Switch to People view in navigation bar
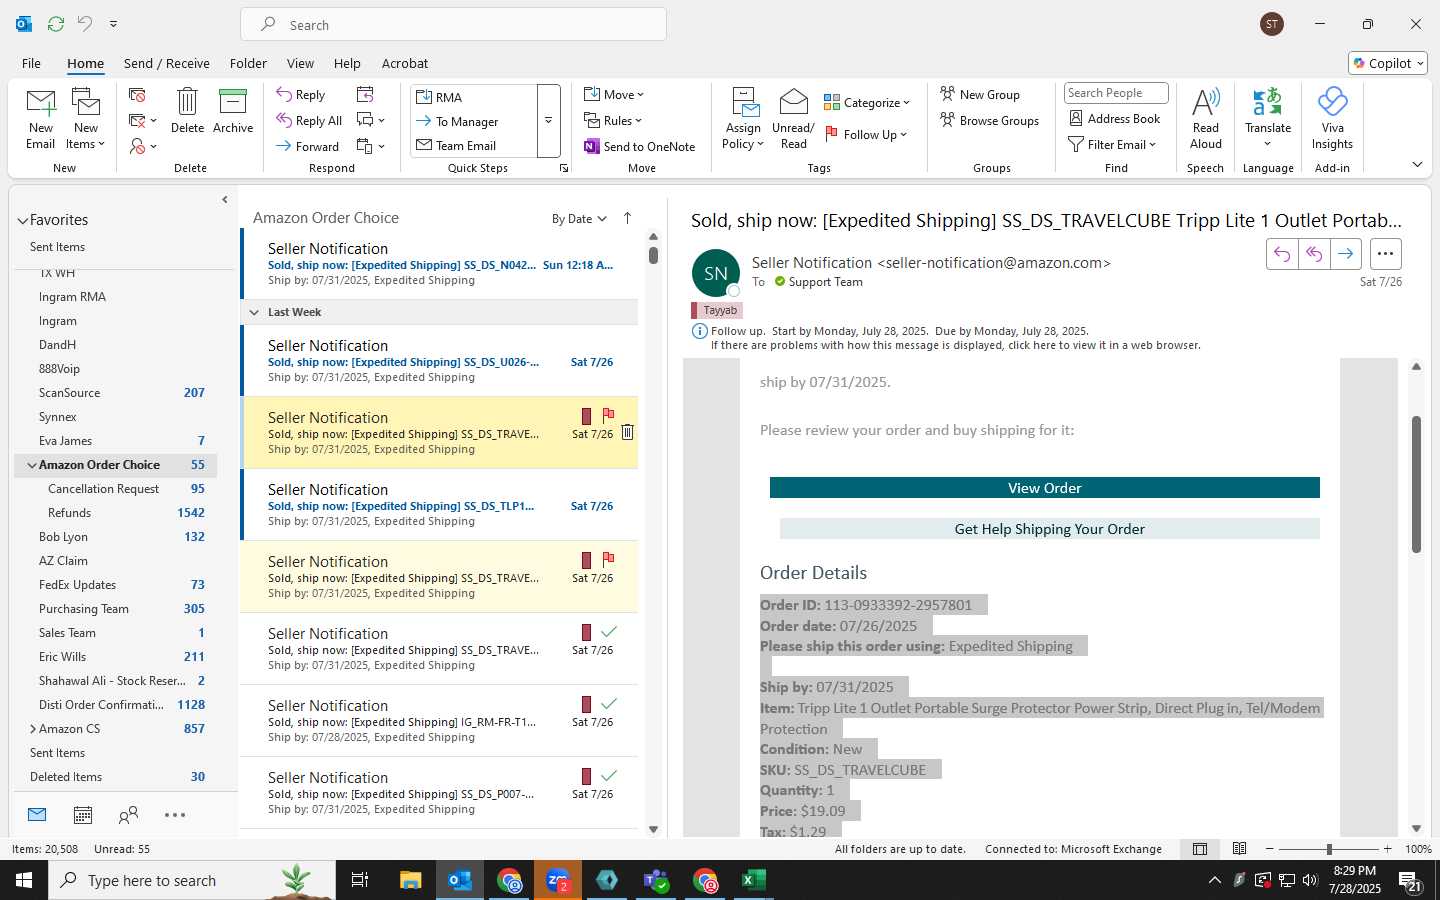Viewport: 1440px width, 900px height. point(128,815)
